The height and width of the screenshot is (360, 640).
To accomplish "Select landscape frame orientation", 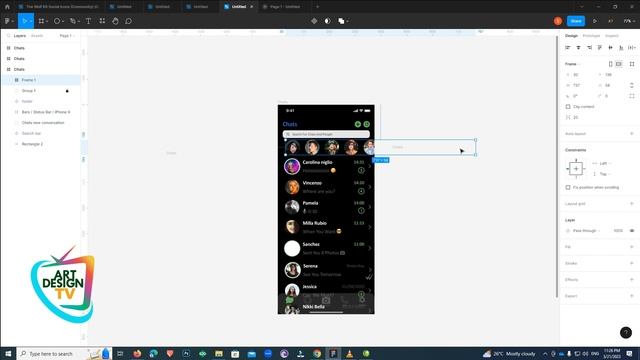I will tap(619, 64).
